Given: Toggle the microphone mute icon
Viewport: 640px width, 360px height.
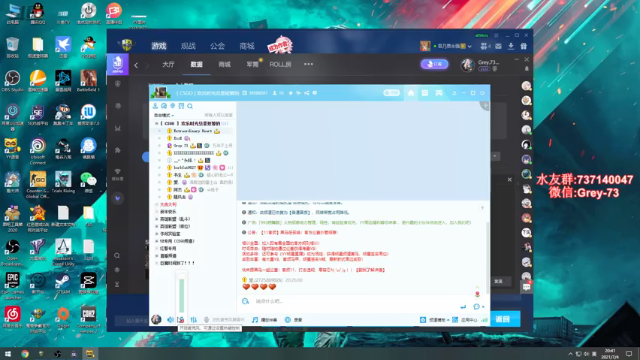Looking at the screenshot, I should (181, 320).
